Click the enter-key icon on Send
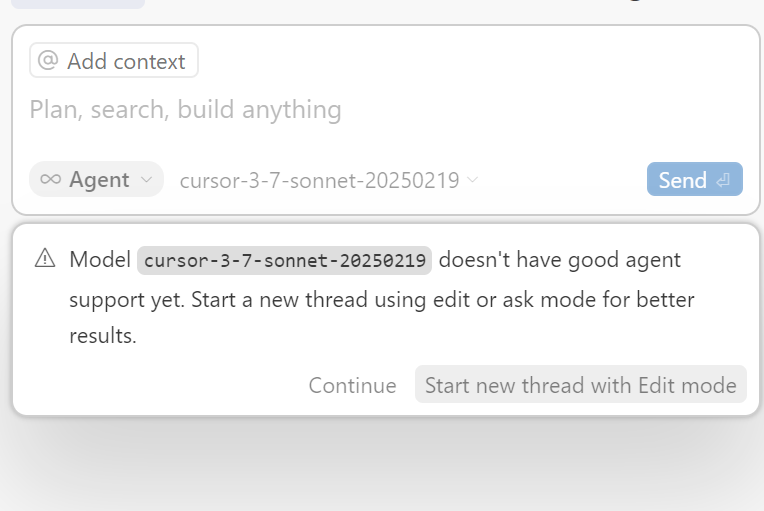This screenshot has width=764, height=511. (724, 180)
